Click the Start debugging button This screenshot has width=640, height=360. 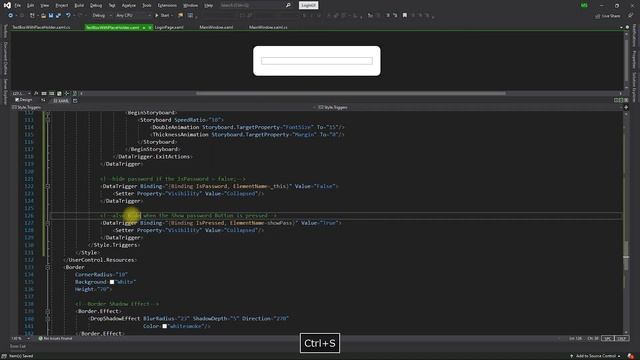point(162,16)
